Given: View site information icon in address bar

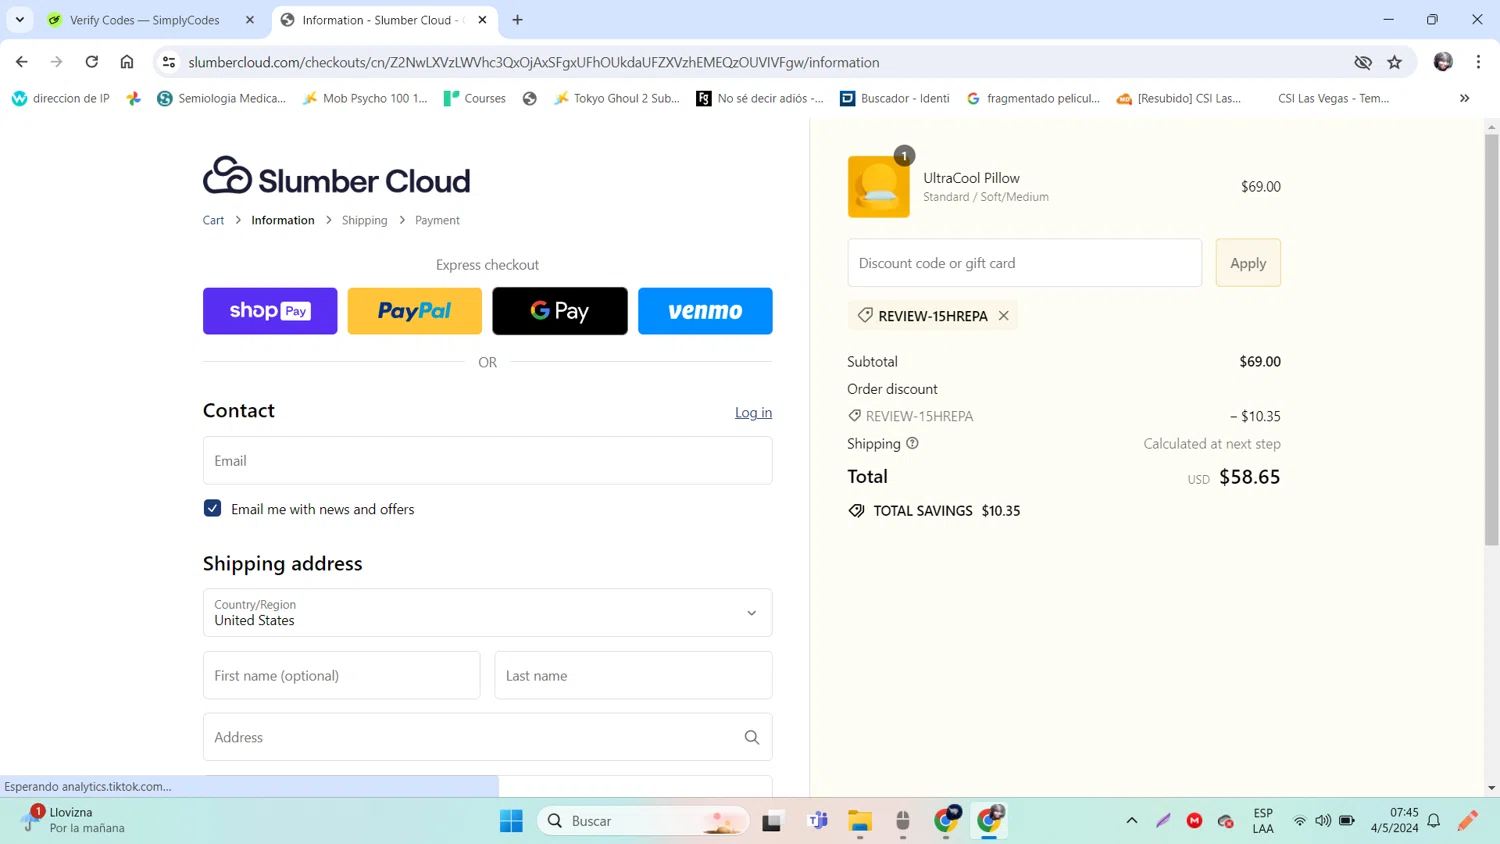Looking at the screenshot, I should [169, 62].
